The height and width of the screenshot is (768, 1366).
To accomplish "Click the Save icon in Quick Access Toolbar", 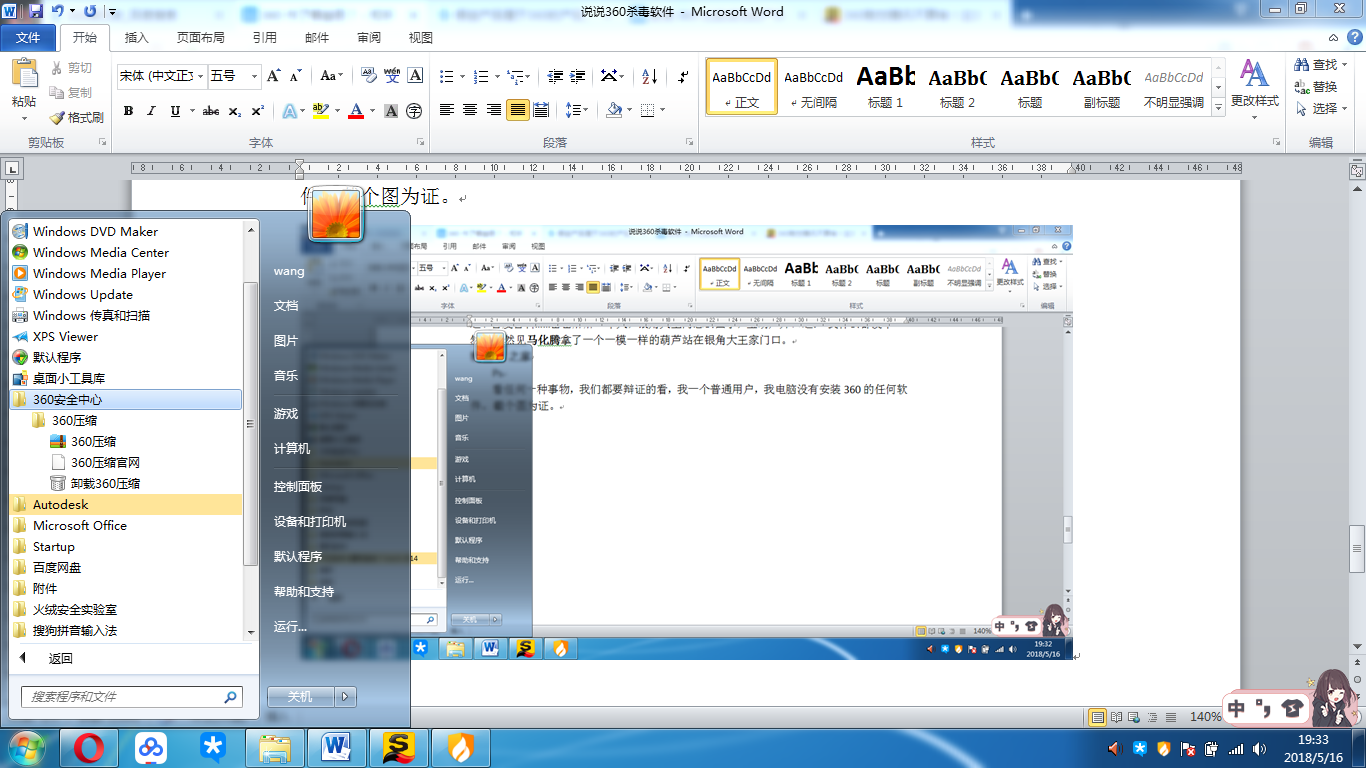I will pyautogui.click(x=36, y=11).
